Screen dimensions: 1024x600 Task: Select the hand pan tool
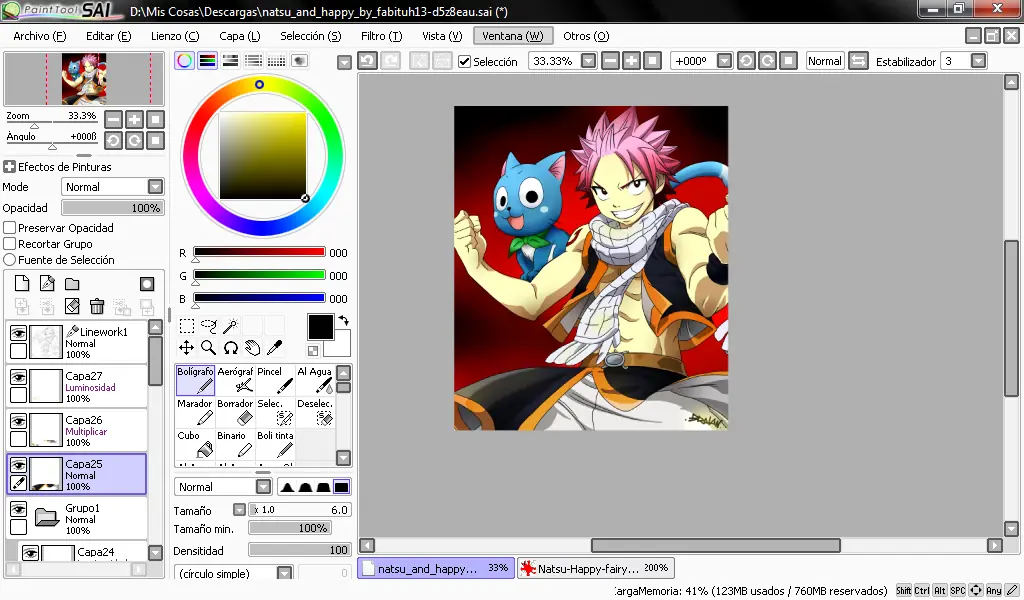coord(253,347)
